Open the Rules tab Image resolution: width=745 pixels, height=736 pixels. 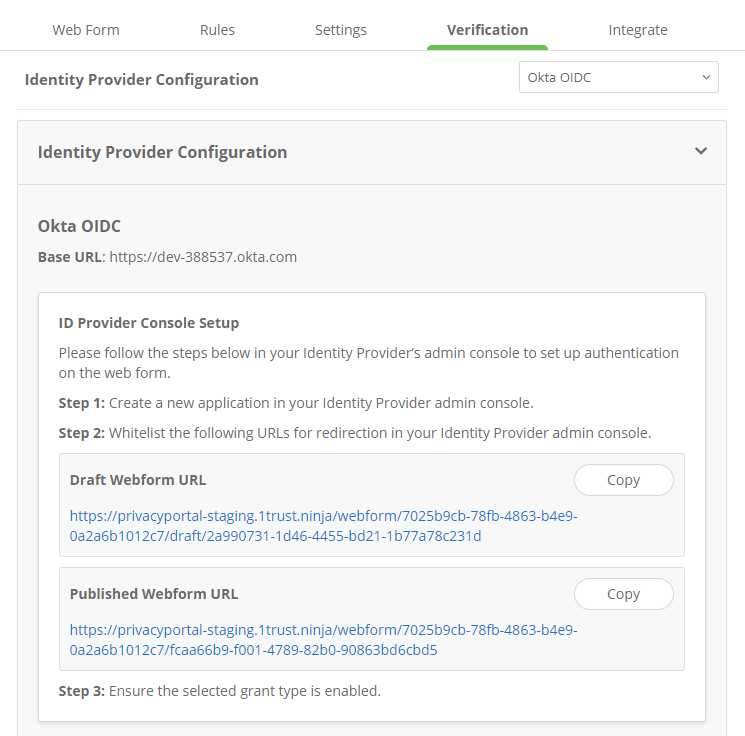(x=217, y=30)
